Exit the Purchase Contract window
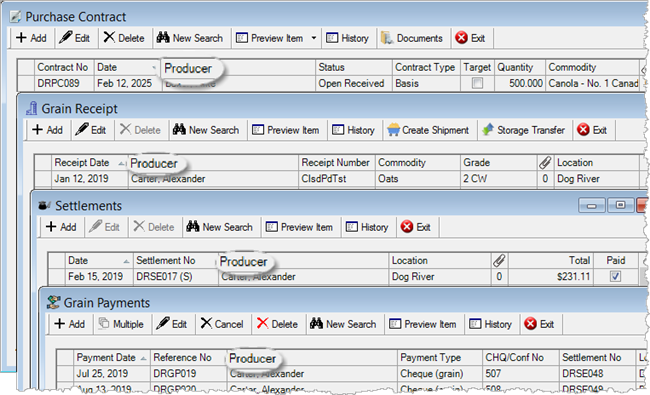This screenshot has height=395, width=650. 470,38
